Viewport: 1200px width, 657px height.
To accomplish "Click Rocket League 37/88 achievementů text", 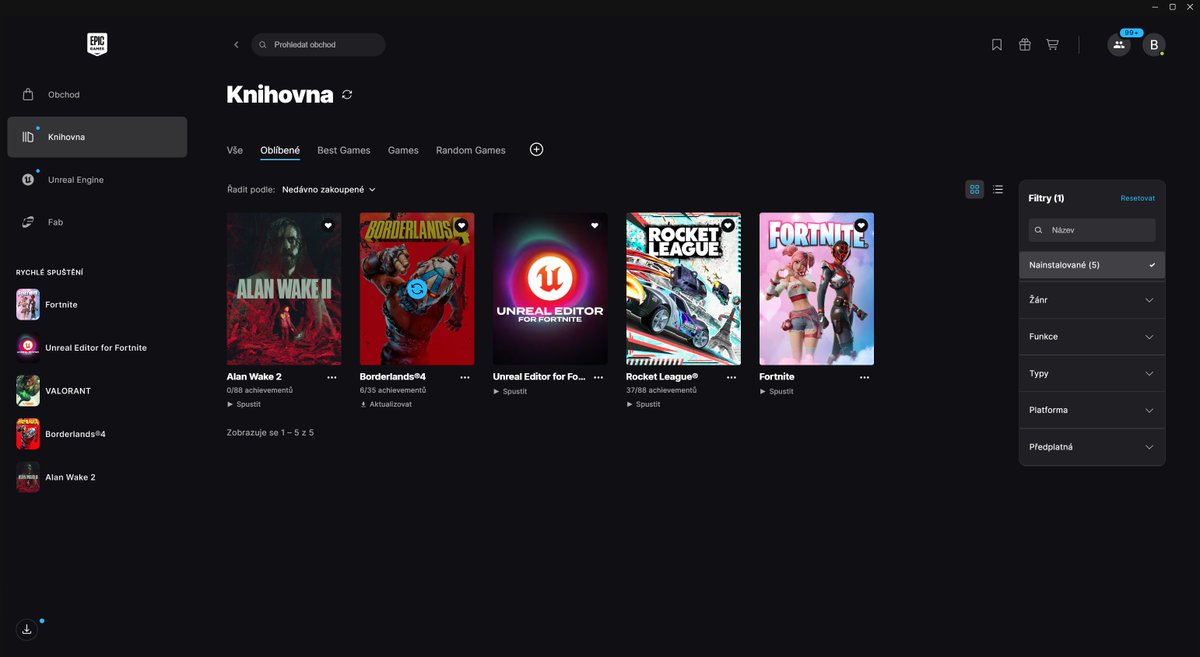I will (662, 390).
